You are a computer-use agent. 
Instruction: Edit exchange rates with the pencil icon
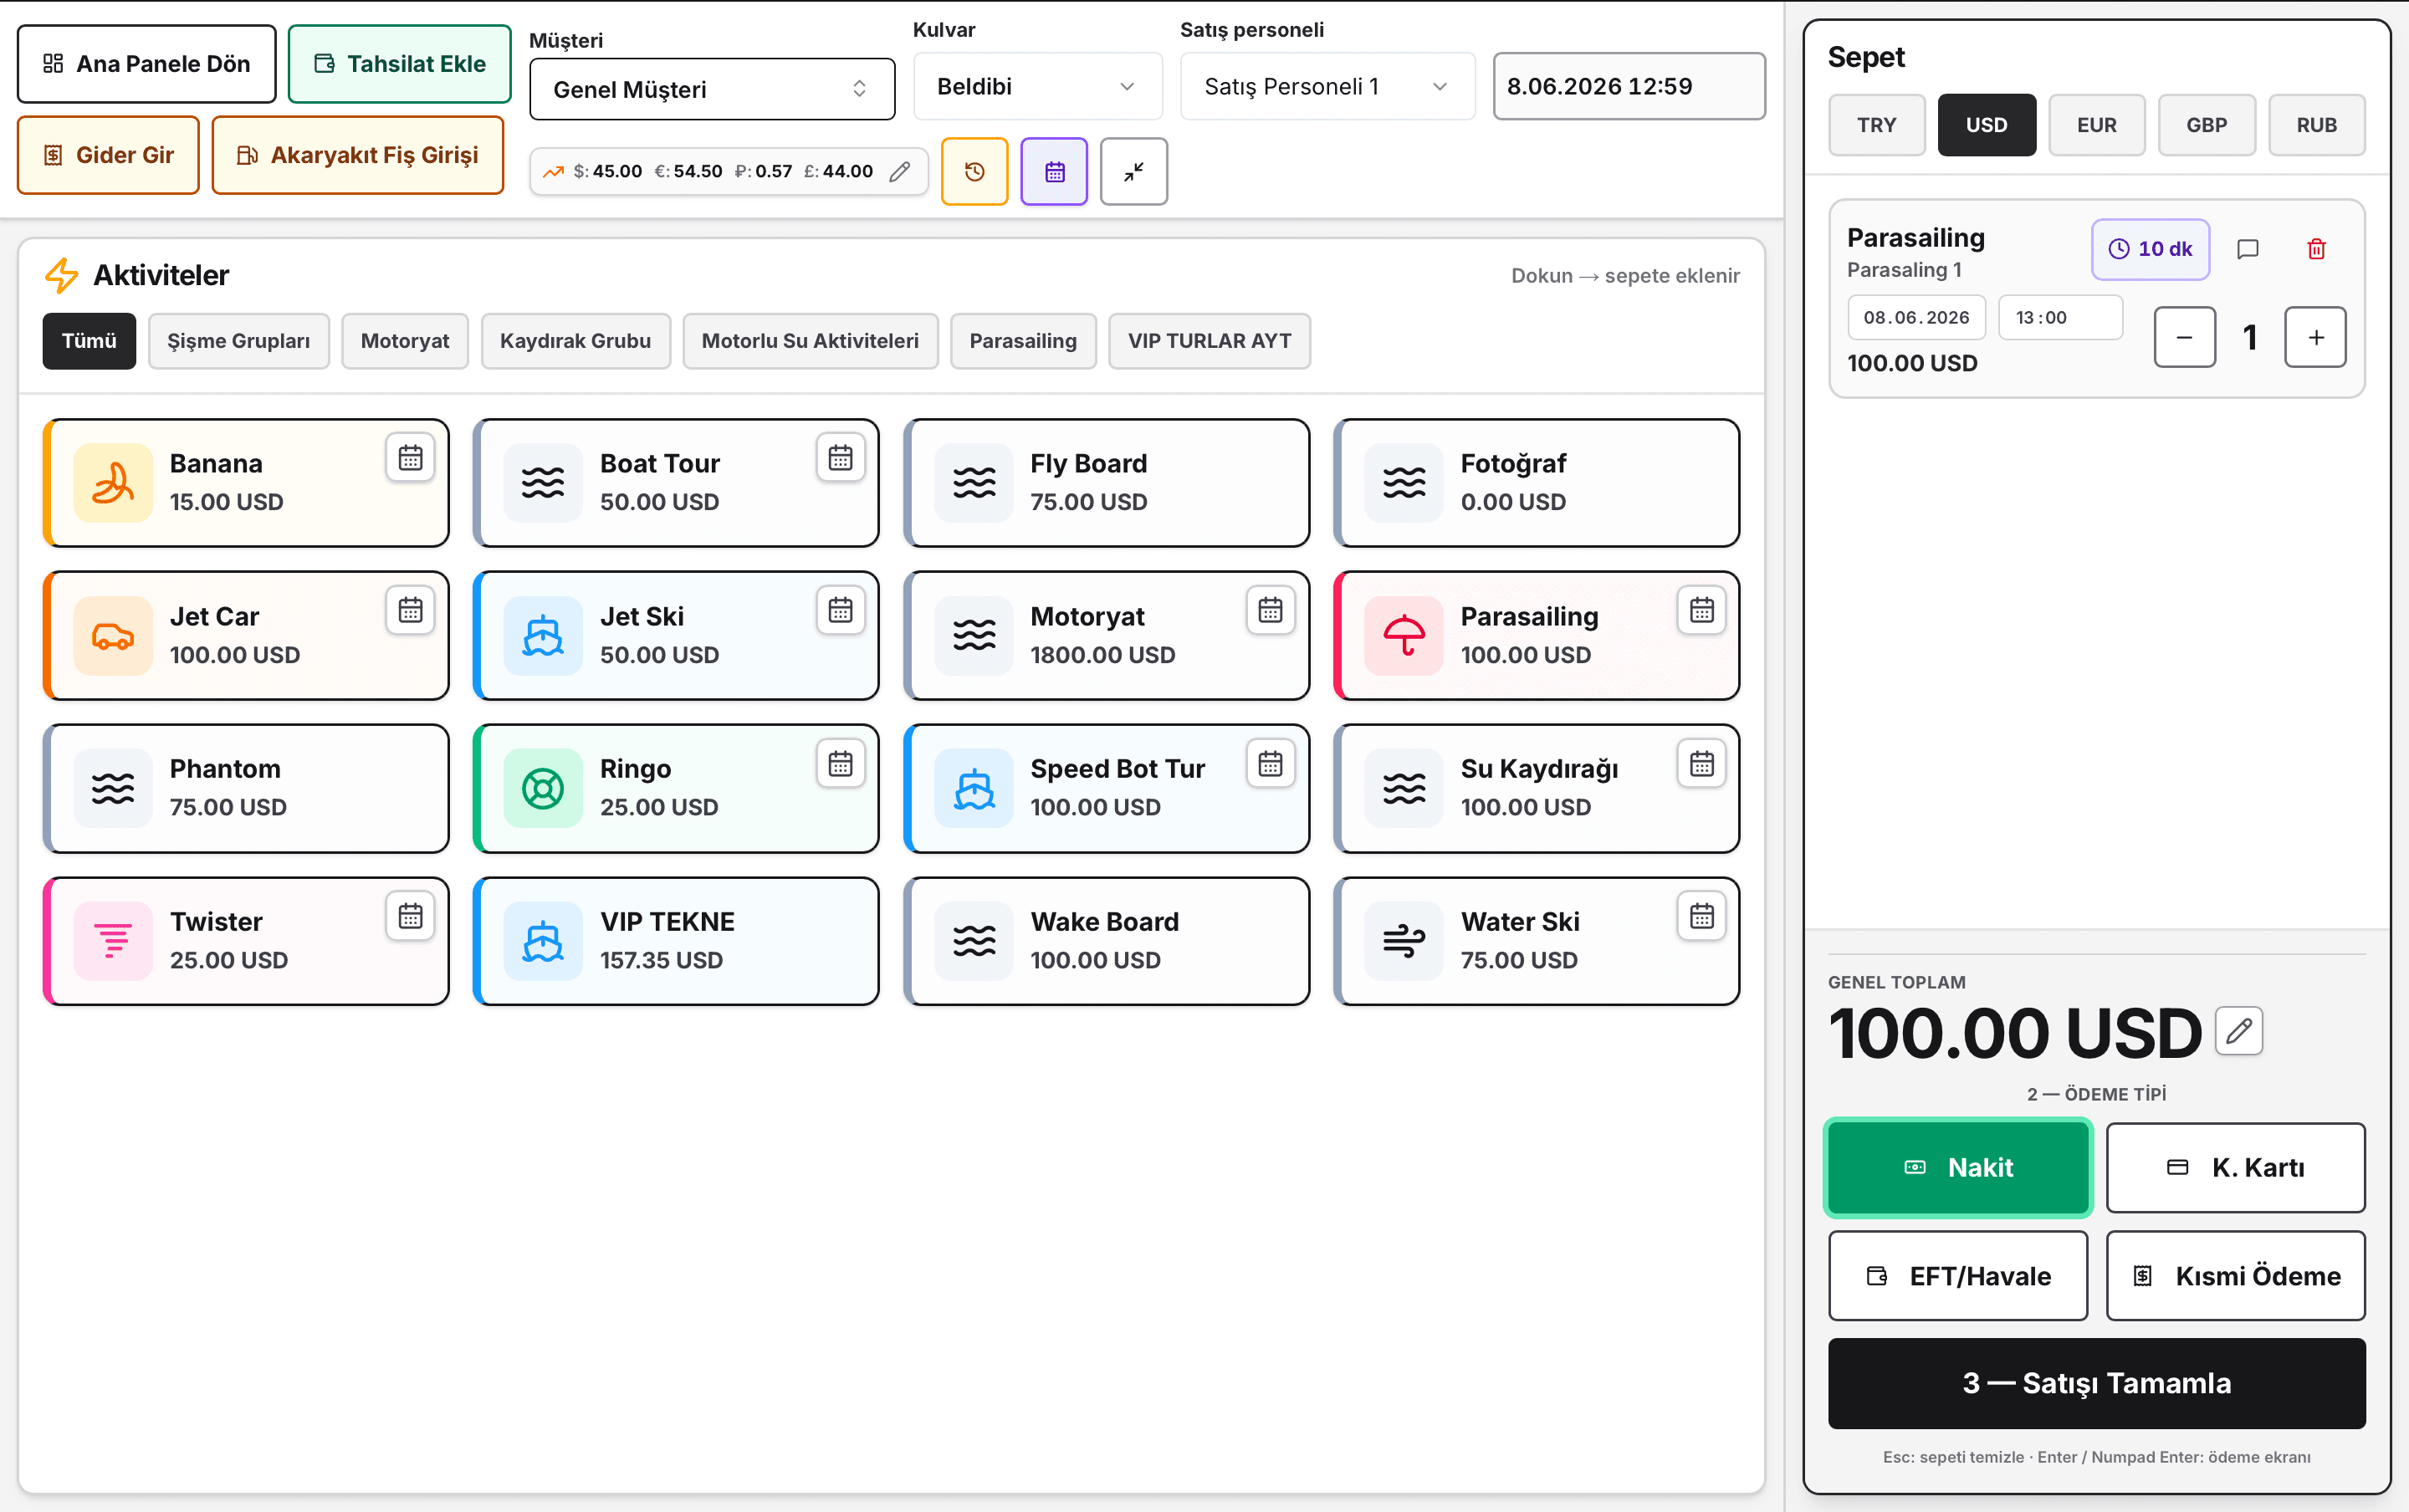pyautogui.click(x=900, y=172)
